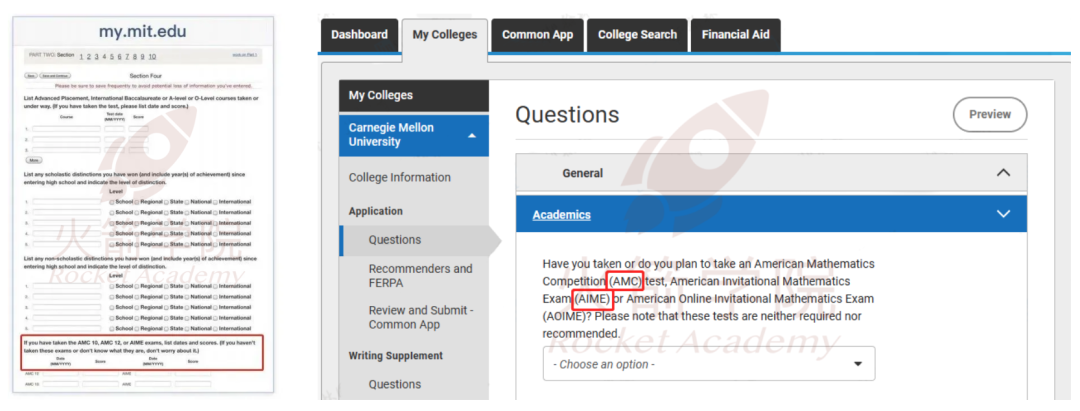Click the first course Score field

click(138, 129)
